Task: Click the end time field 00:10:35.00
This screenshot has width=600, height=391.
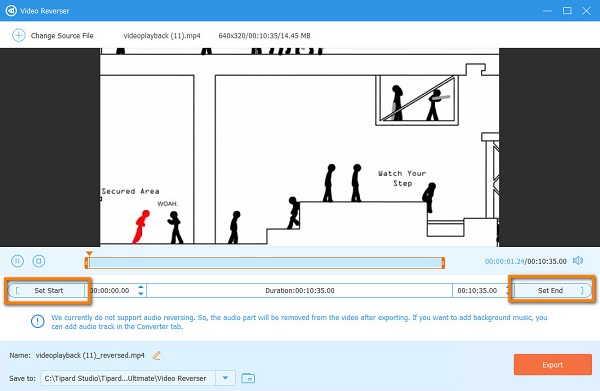Action: [477, 290]
